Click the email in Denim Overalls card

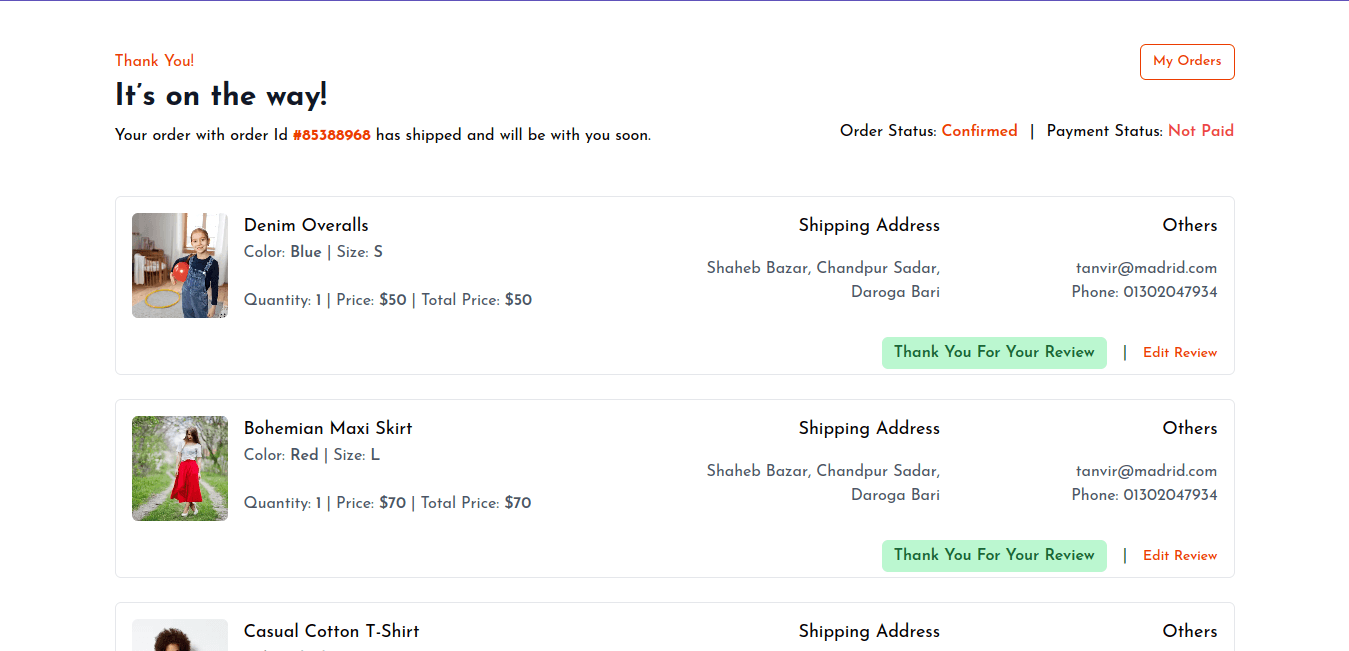[x=1146, y=268]
